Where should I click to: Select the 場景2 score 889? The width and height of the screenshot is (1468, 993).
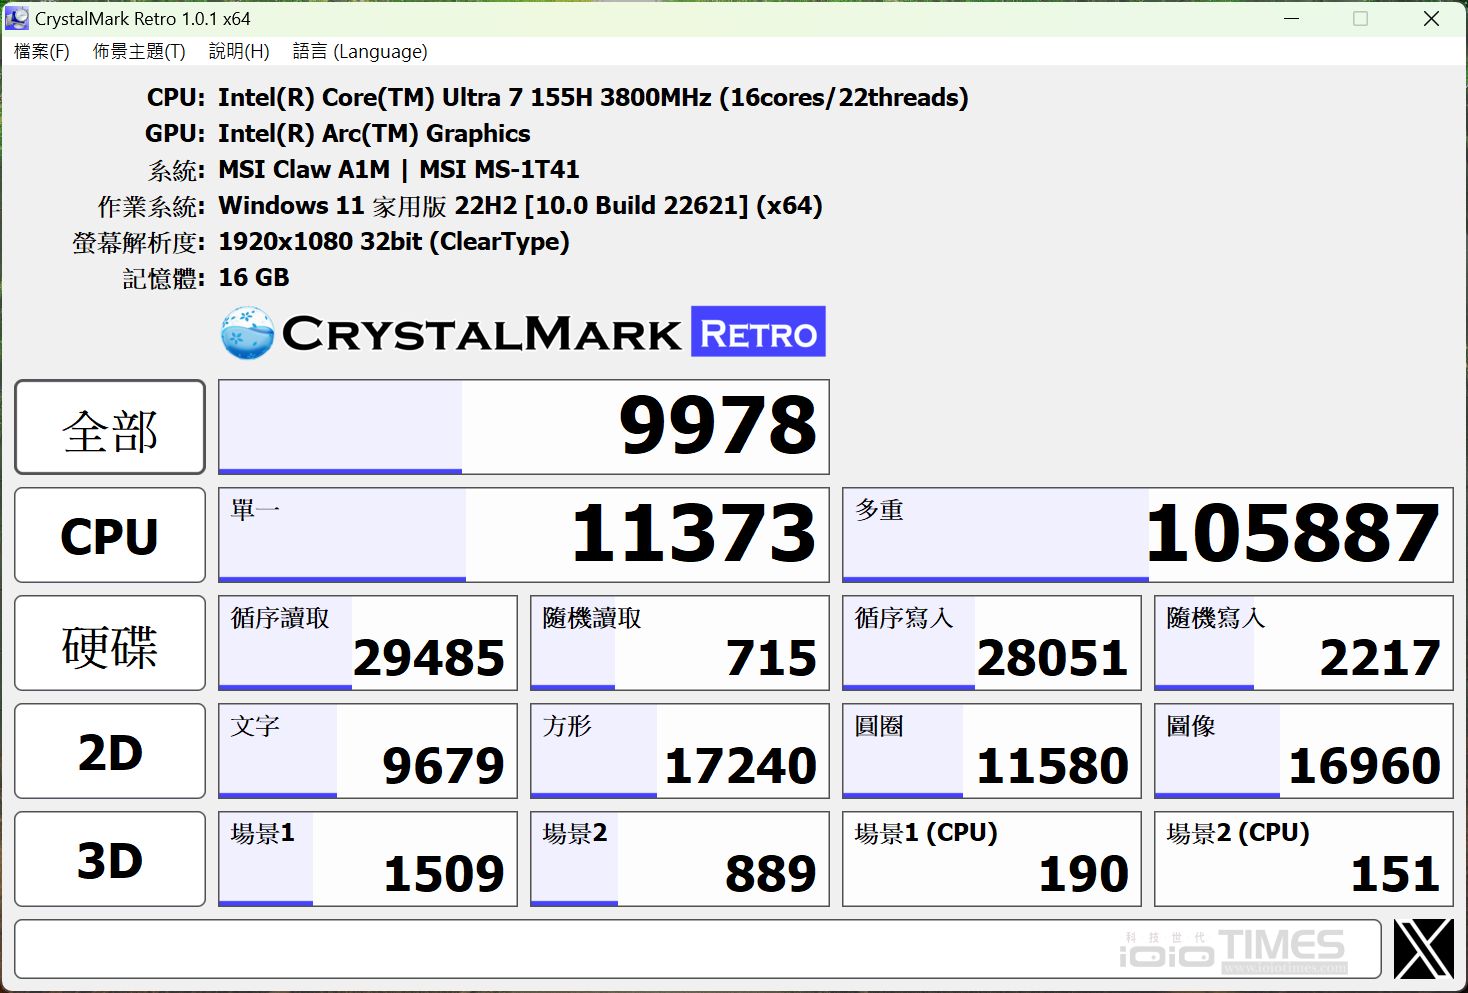tap(680, 859)
